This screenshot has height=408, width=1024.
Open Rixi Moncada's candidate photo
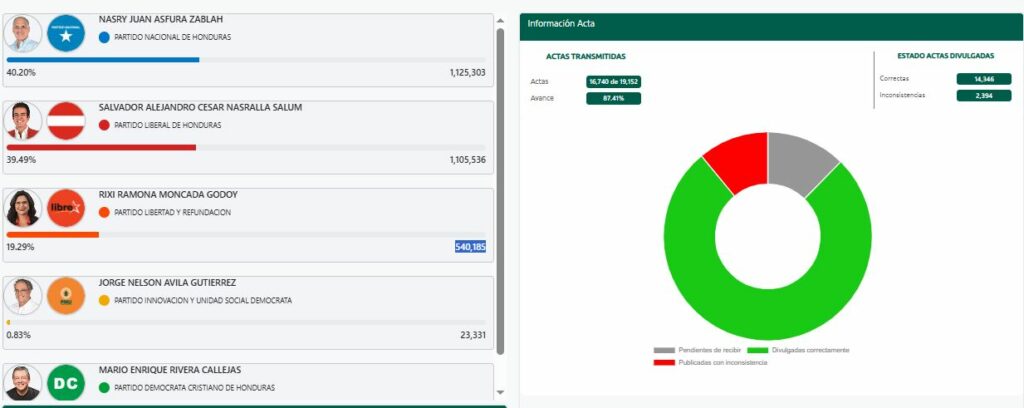pyautogui.click(x=23, y=208)
